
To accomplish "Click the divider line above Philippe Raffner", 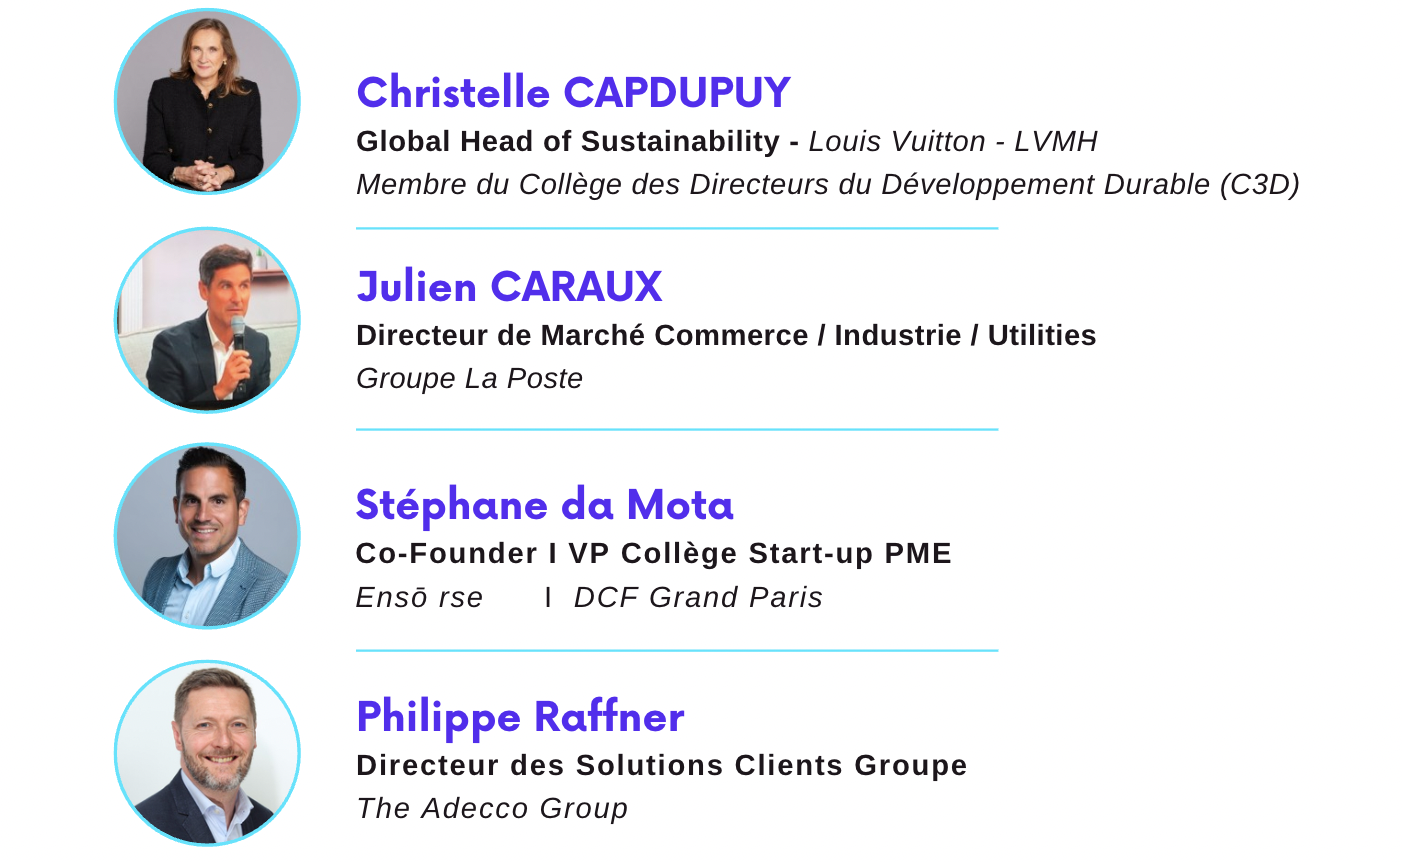I will [677, 651].
